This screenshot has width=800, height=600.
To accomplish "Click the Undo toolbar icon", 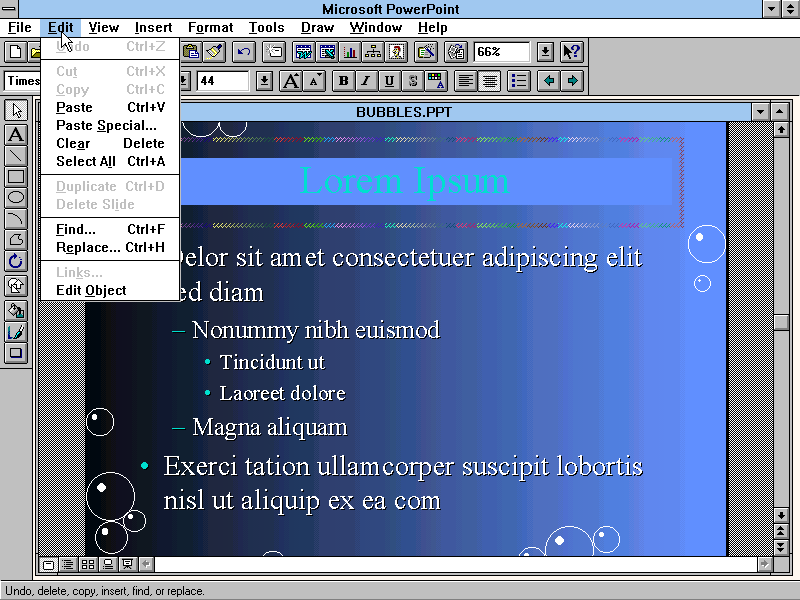I will (x=242, y=51).
